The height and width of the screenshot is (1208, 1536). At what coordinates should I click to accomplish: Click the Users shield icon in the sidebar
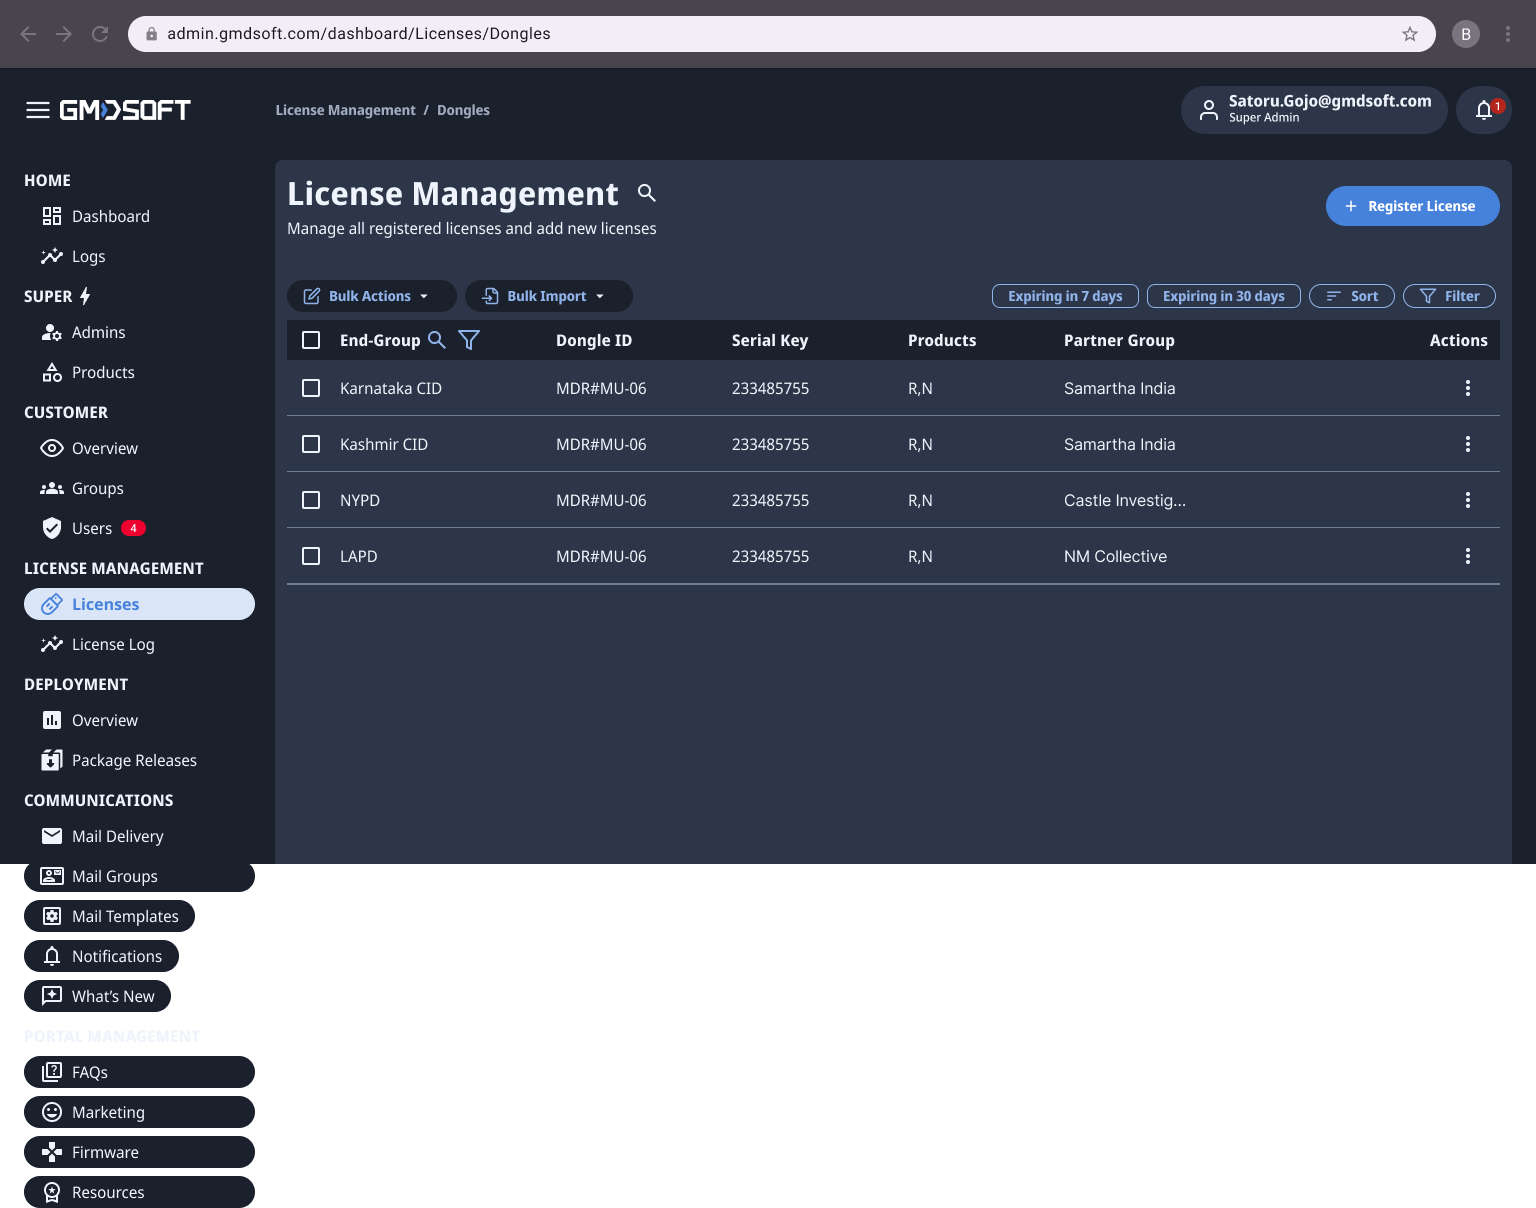point(52,528)
